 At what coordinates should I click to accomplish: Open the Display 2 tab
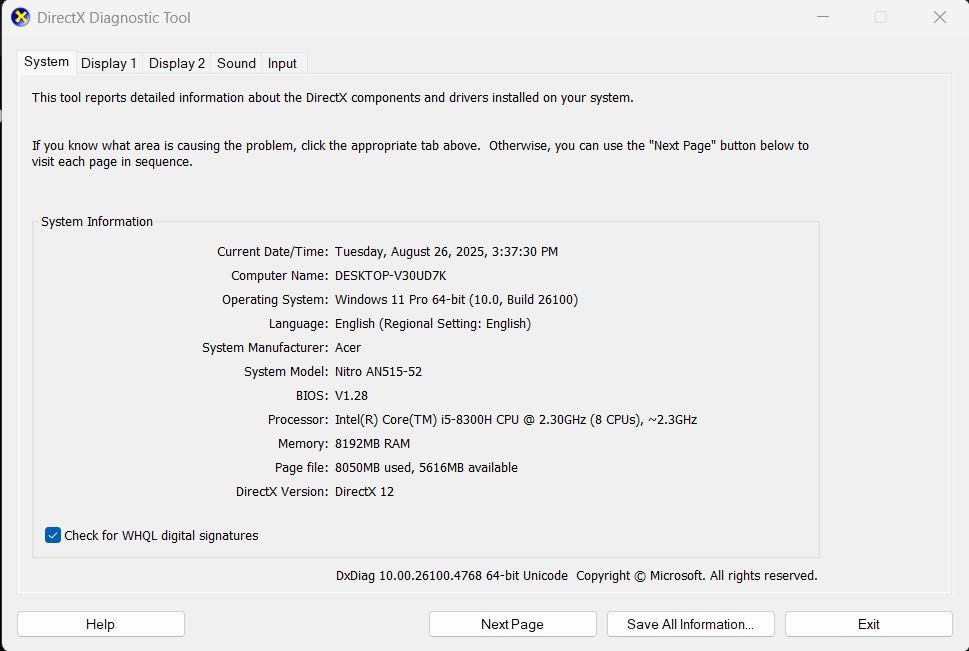(177, 63)
